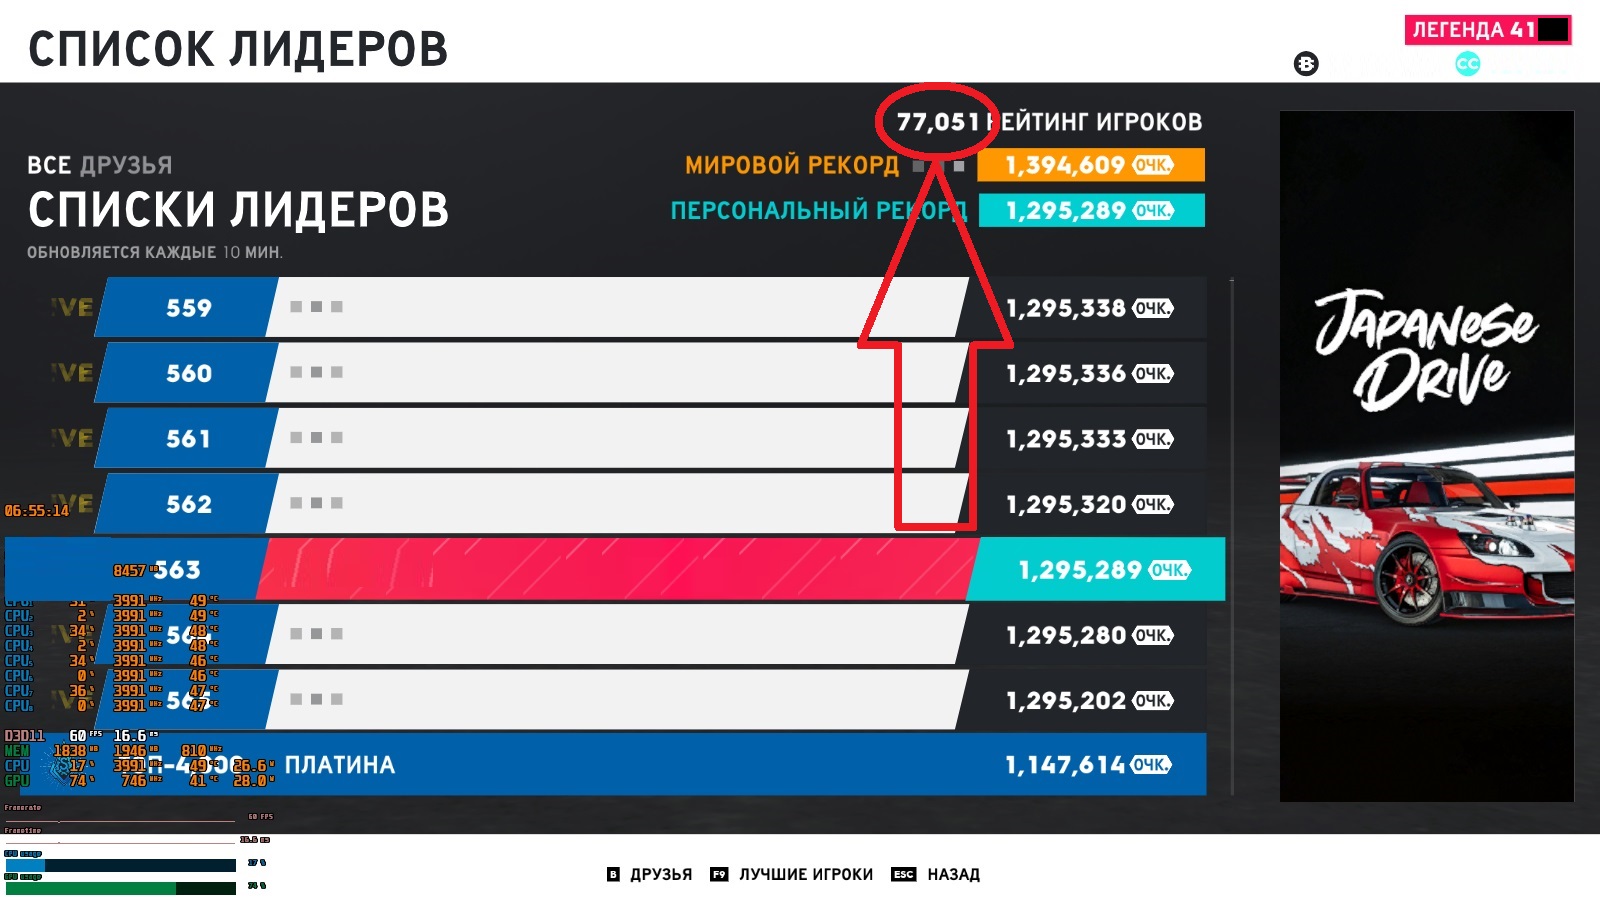The image size is (1600, 900).
Task: Click the leaderboard vertical scrollbar
Action: click(1232, 536)
